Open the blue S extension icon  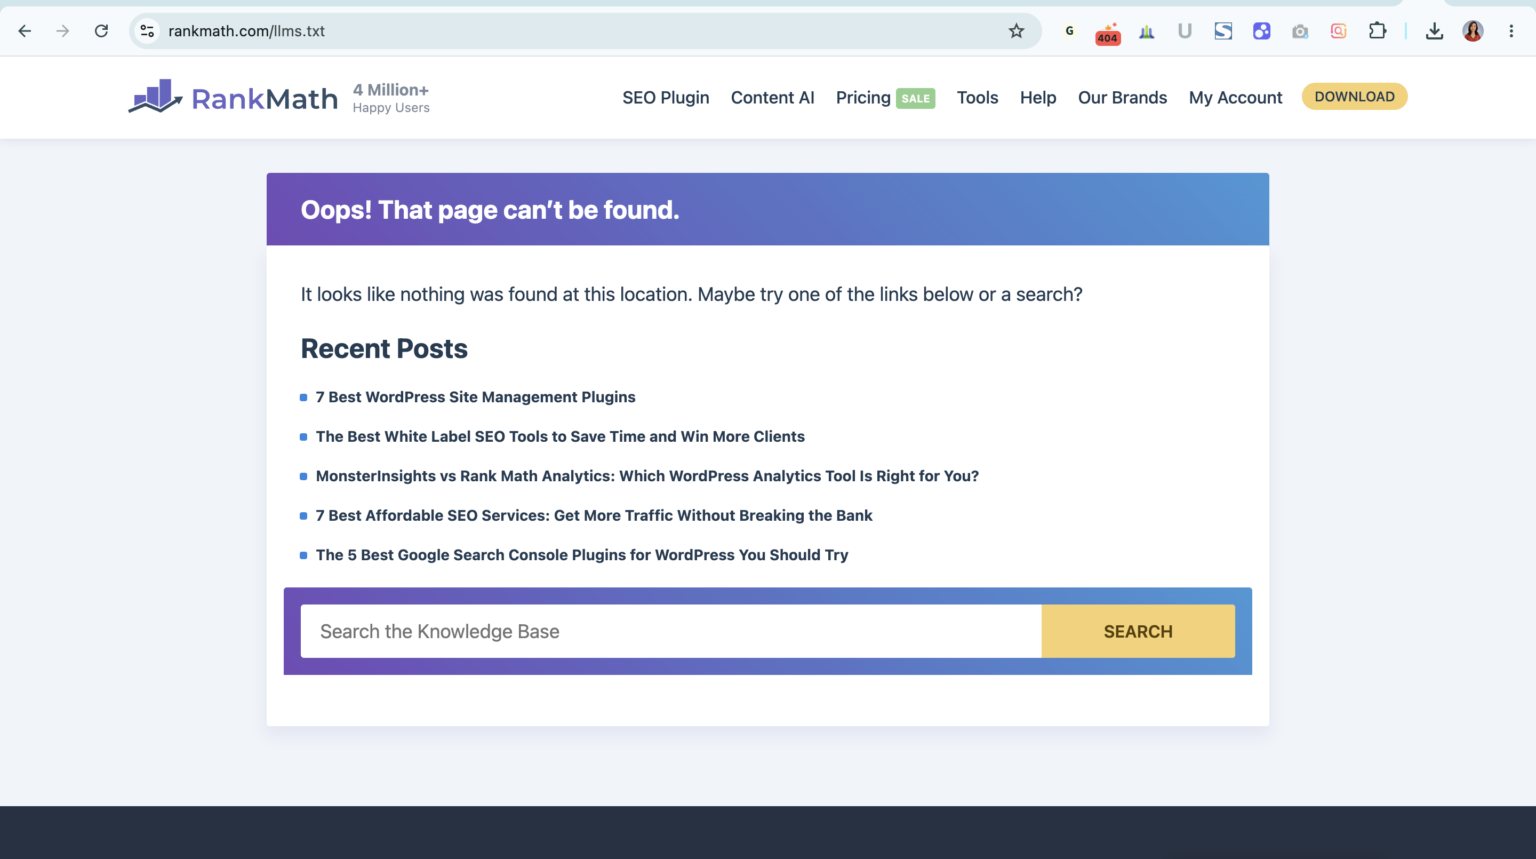click(x=1223, y=31)
